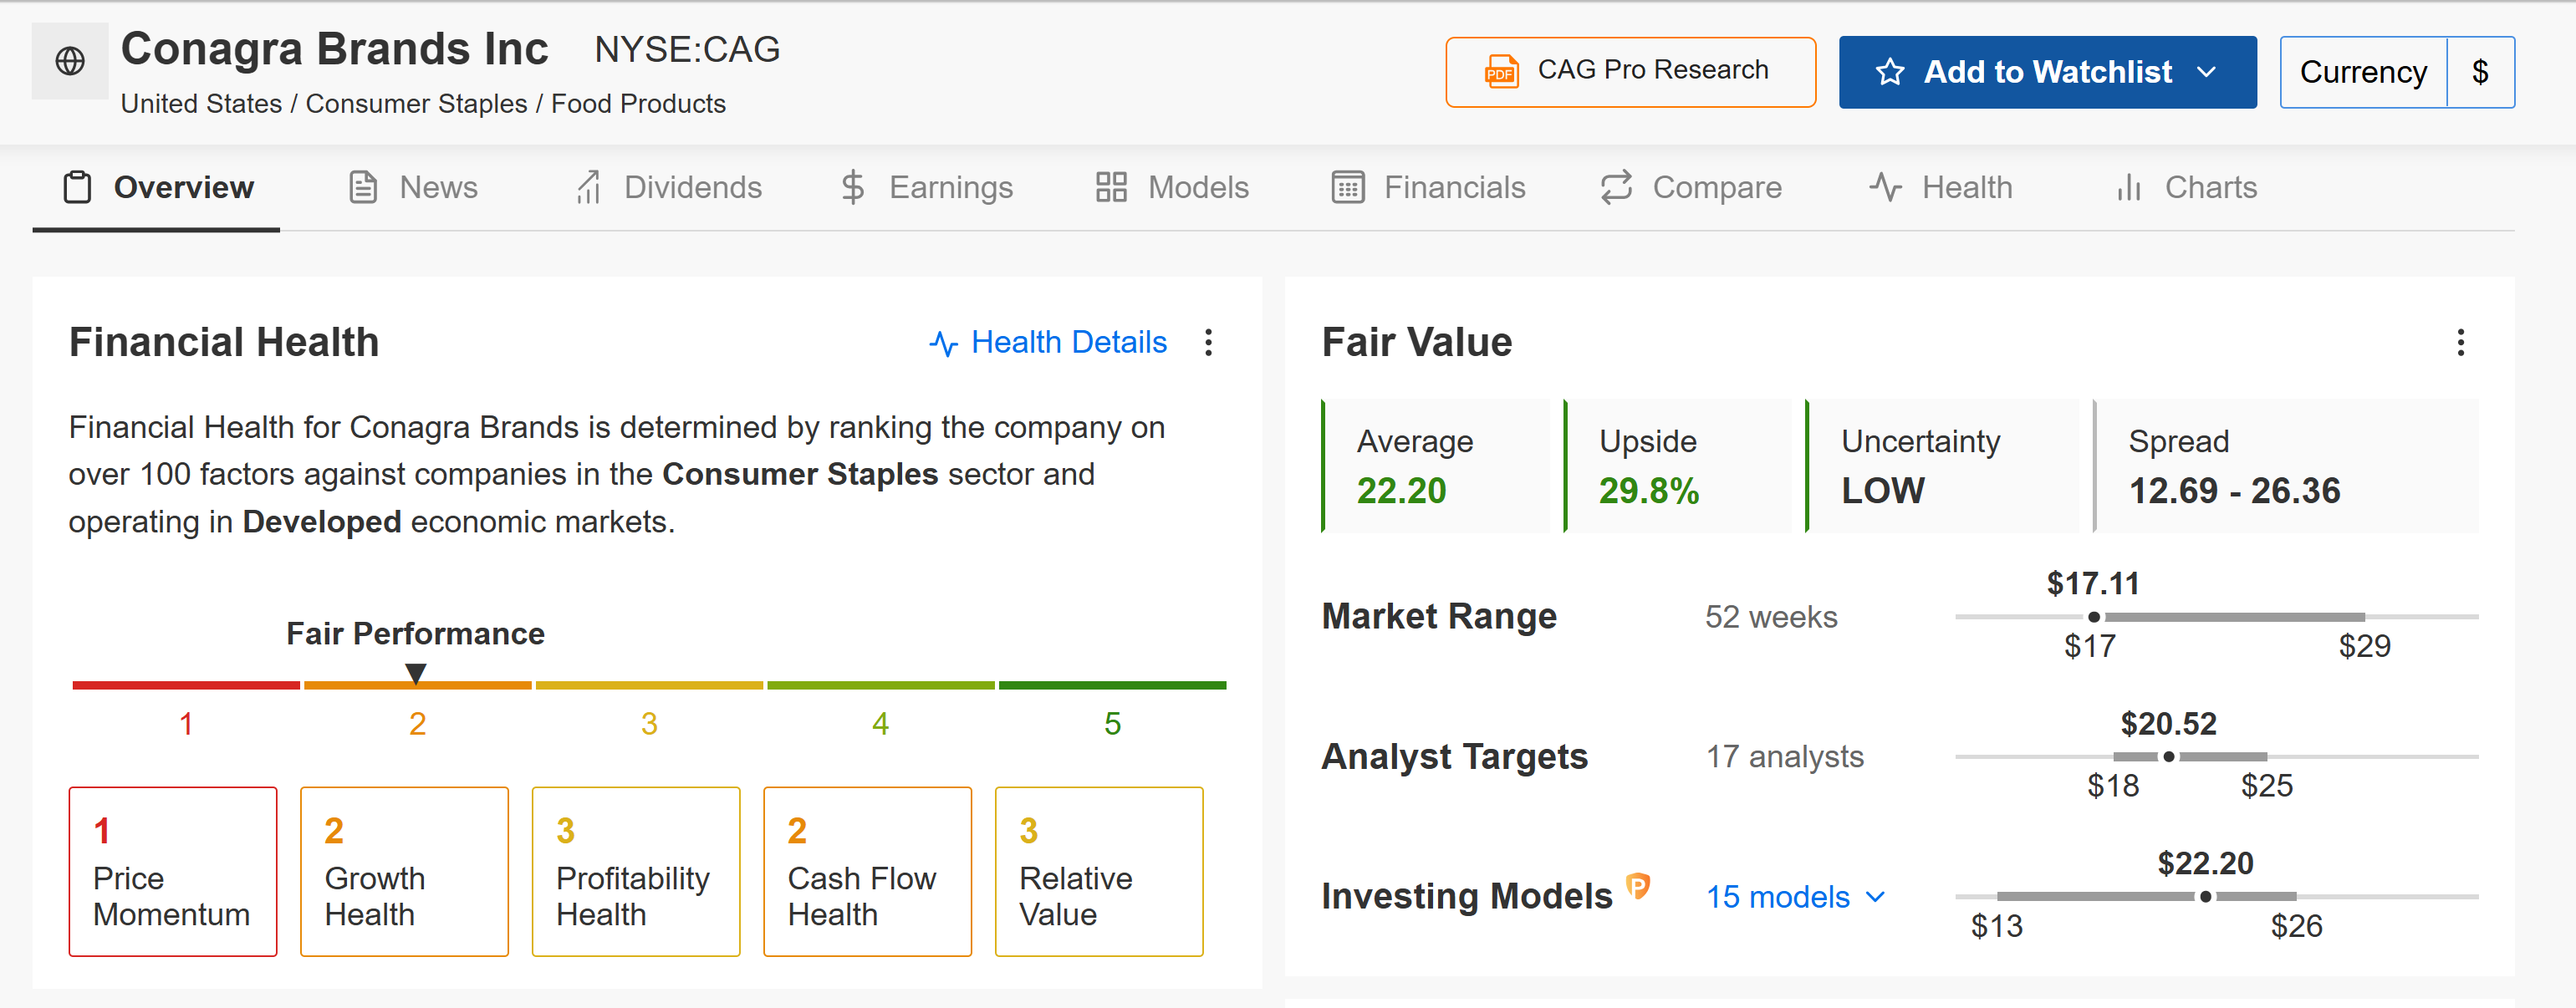Expand the Add to Watchlist dropdown chevron
Screen dimensions: 2576x1008
click(2208, 71)
